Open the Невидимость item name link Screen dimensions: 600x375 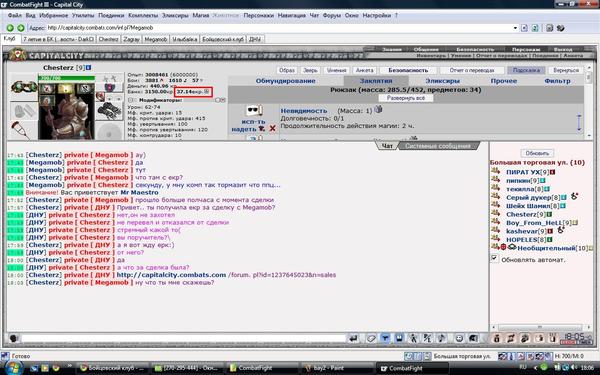[304, 111]
